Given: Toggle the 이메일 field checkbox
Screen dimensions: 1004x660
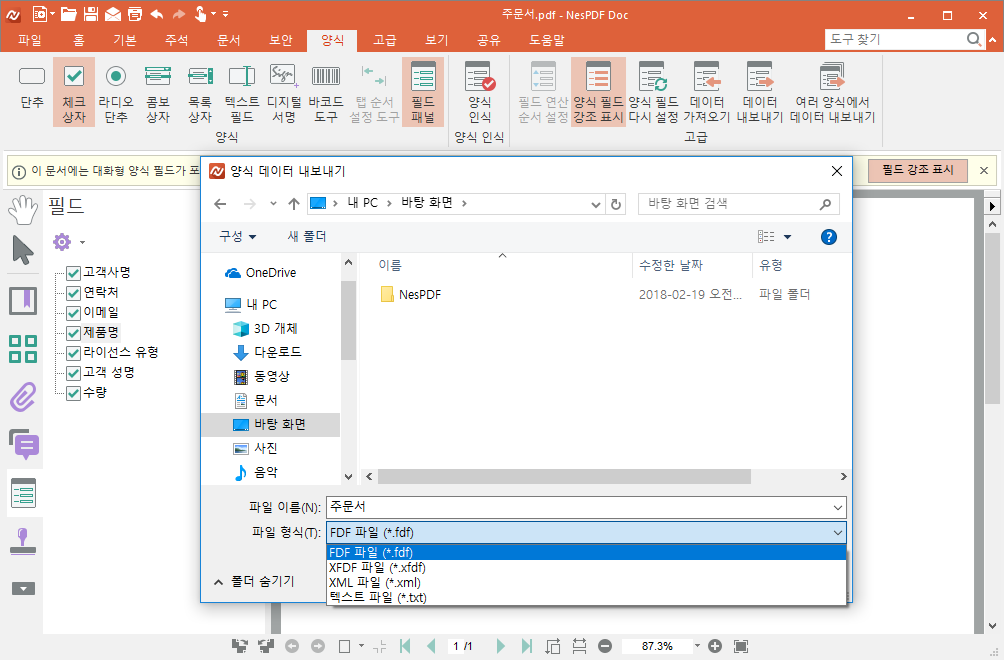Looking at the screenshot, I should [x=73, y=313].
